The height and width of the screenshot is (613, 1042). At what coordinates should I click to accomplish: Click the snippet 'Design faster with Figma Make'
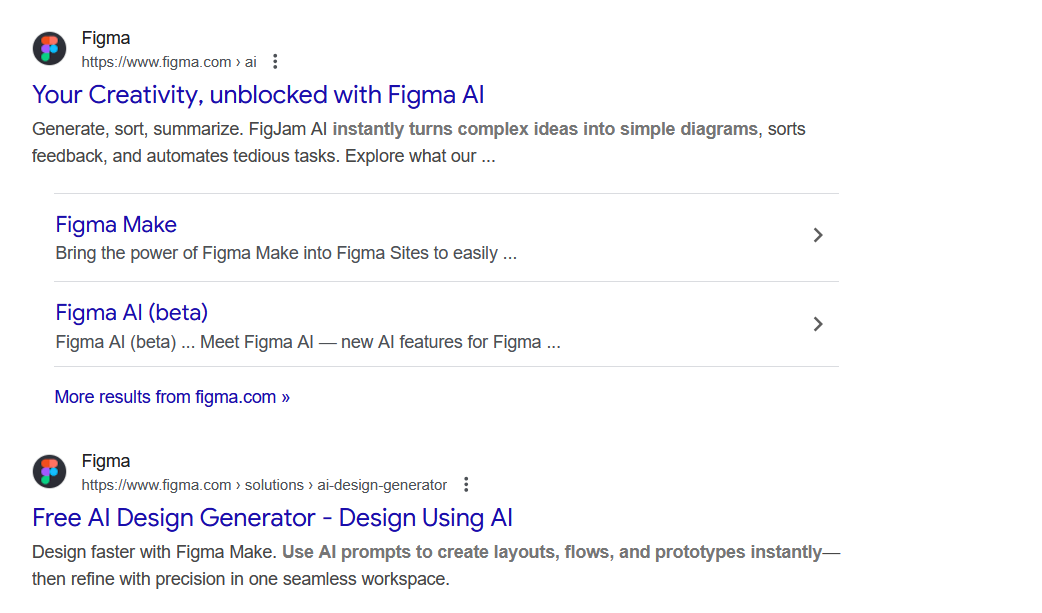click(436, 565)
